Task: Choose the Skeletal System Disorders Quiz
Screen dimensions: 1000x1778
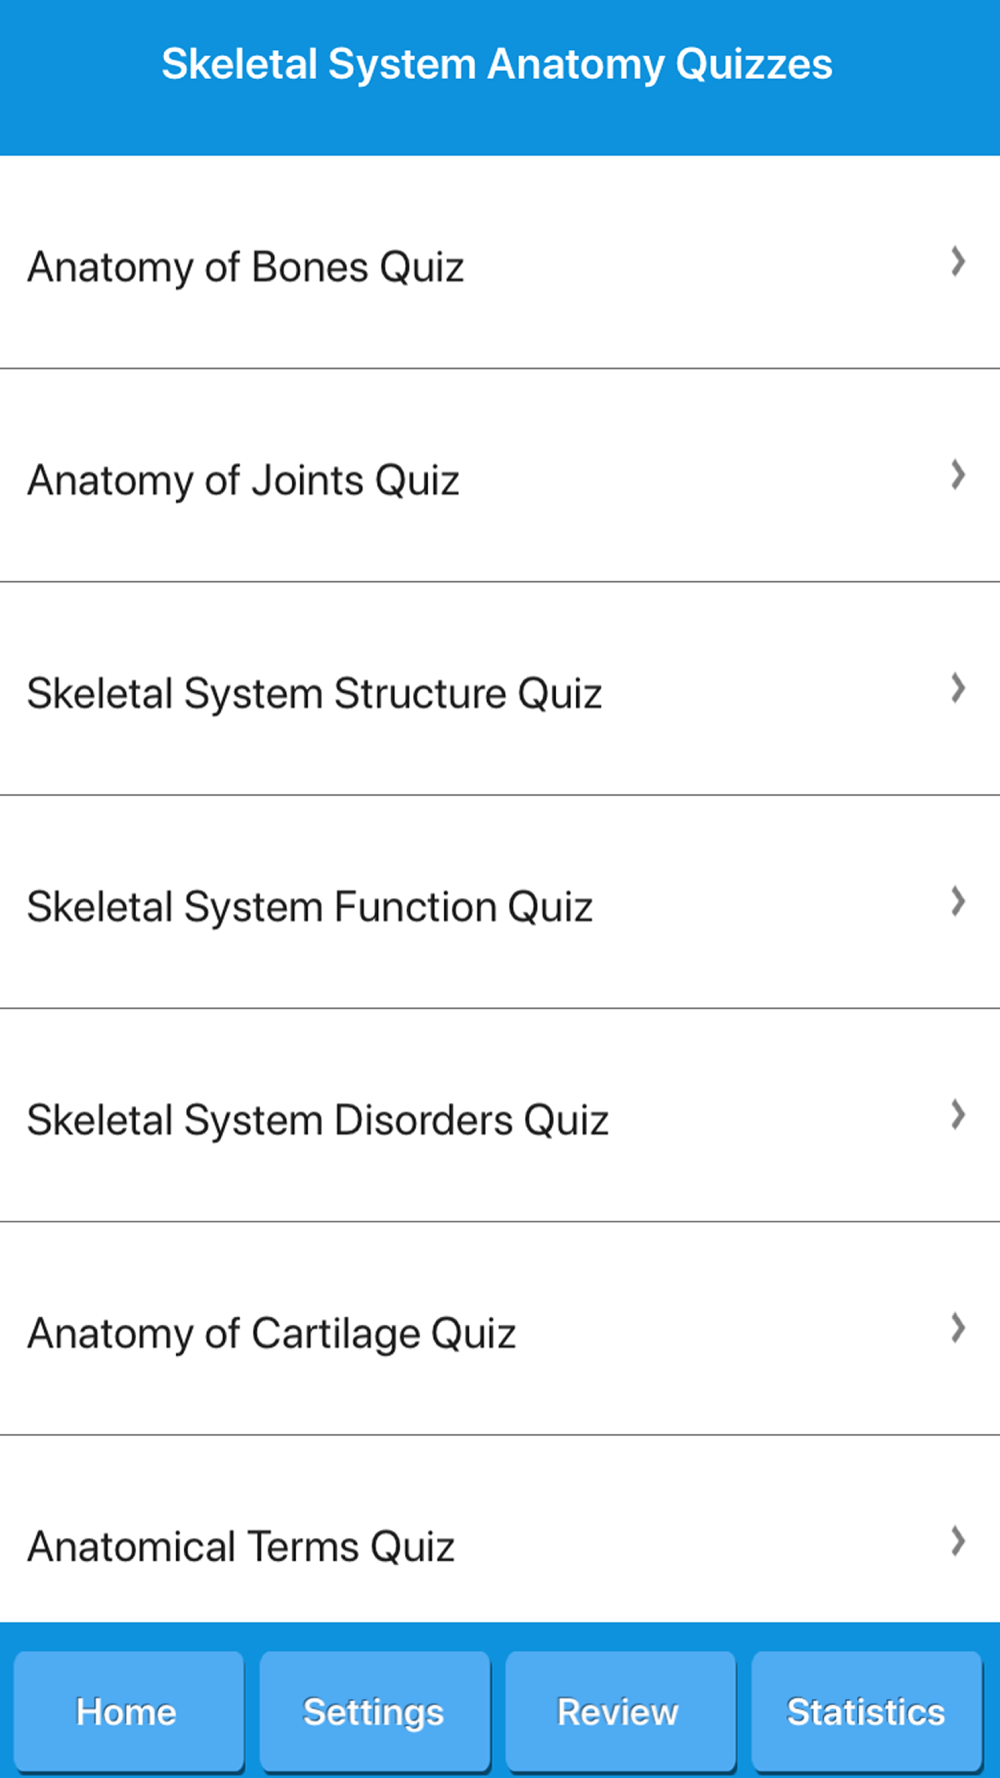Action: 318,1120
